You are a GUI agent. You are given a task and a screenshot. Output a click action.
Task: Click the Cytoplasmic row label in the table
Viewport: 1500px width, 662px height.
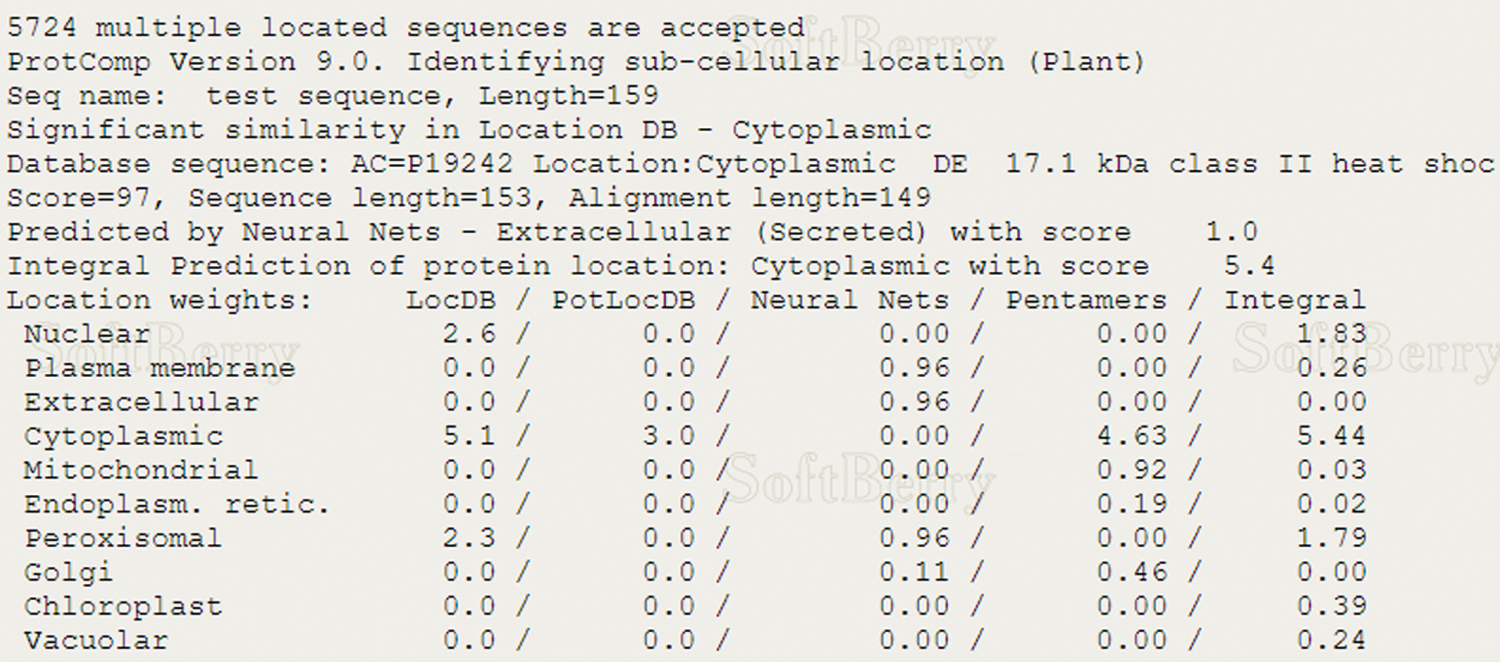point(123,436)
